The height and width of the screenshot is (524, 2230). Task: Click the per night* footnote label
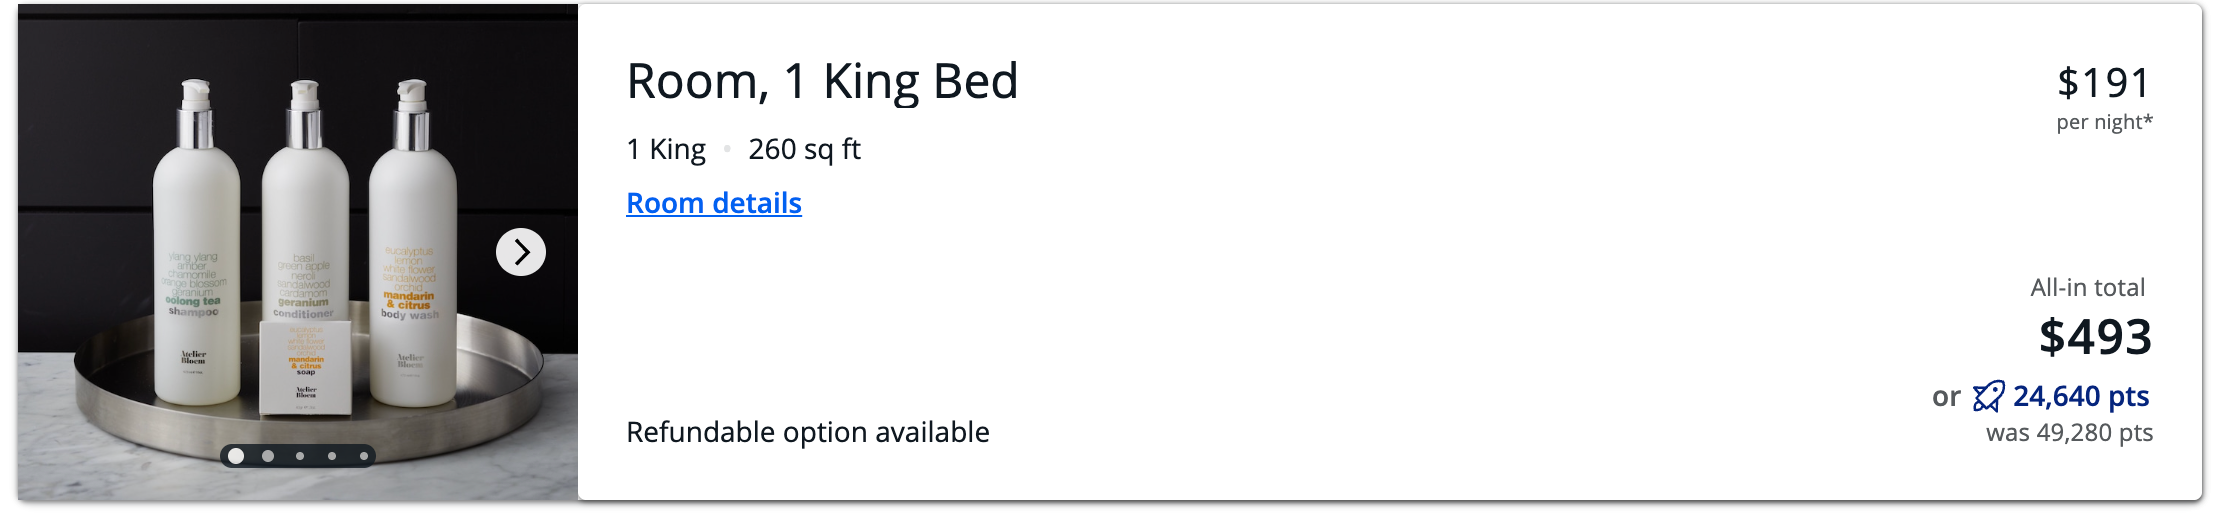click(2104, 122)
